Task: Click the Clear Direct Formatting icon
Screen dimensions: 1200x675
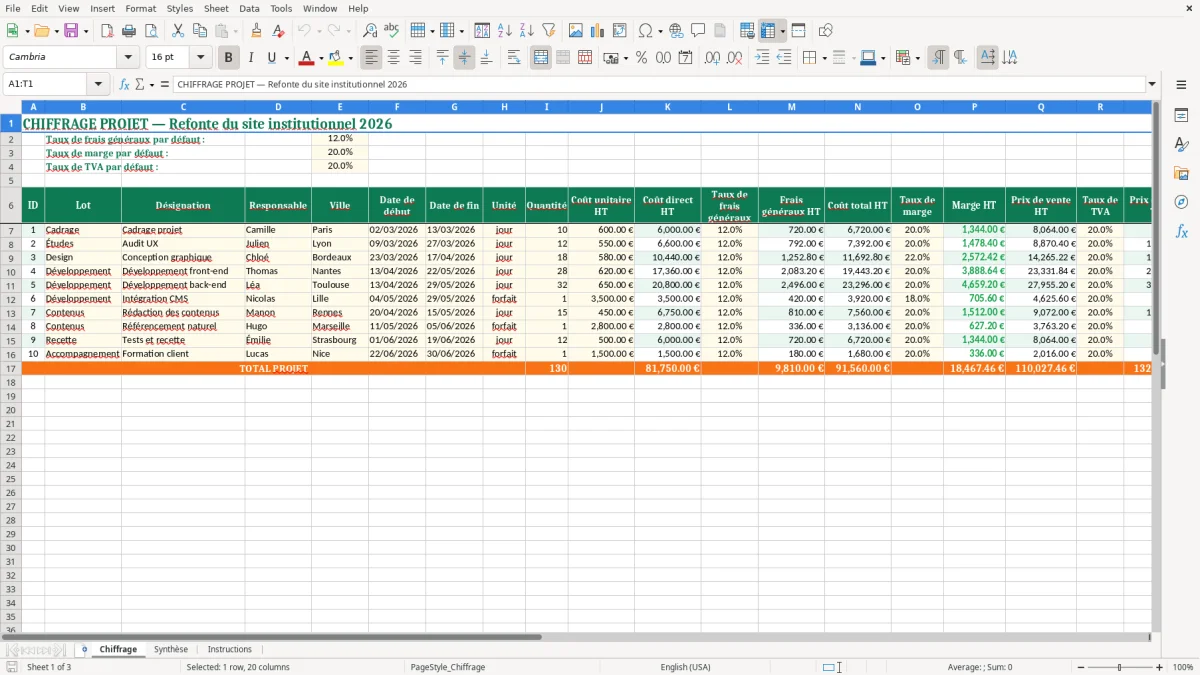Action: (278, 31)
